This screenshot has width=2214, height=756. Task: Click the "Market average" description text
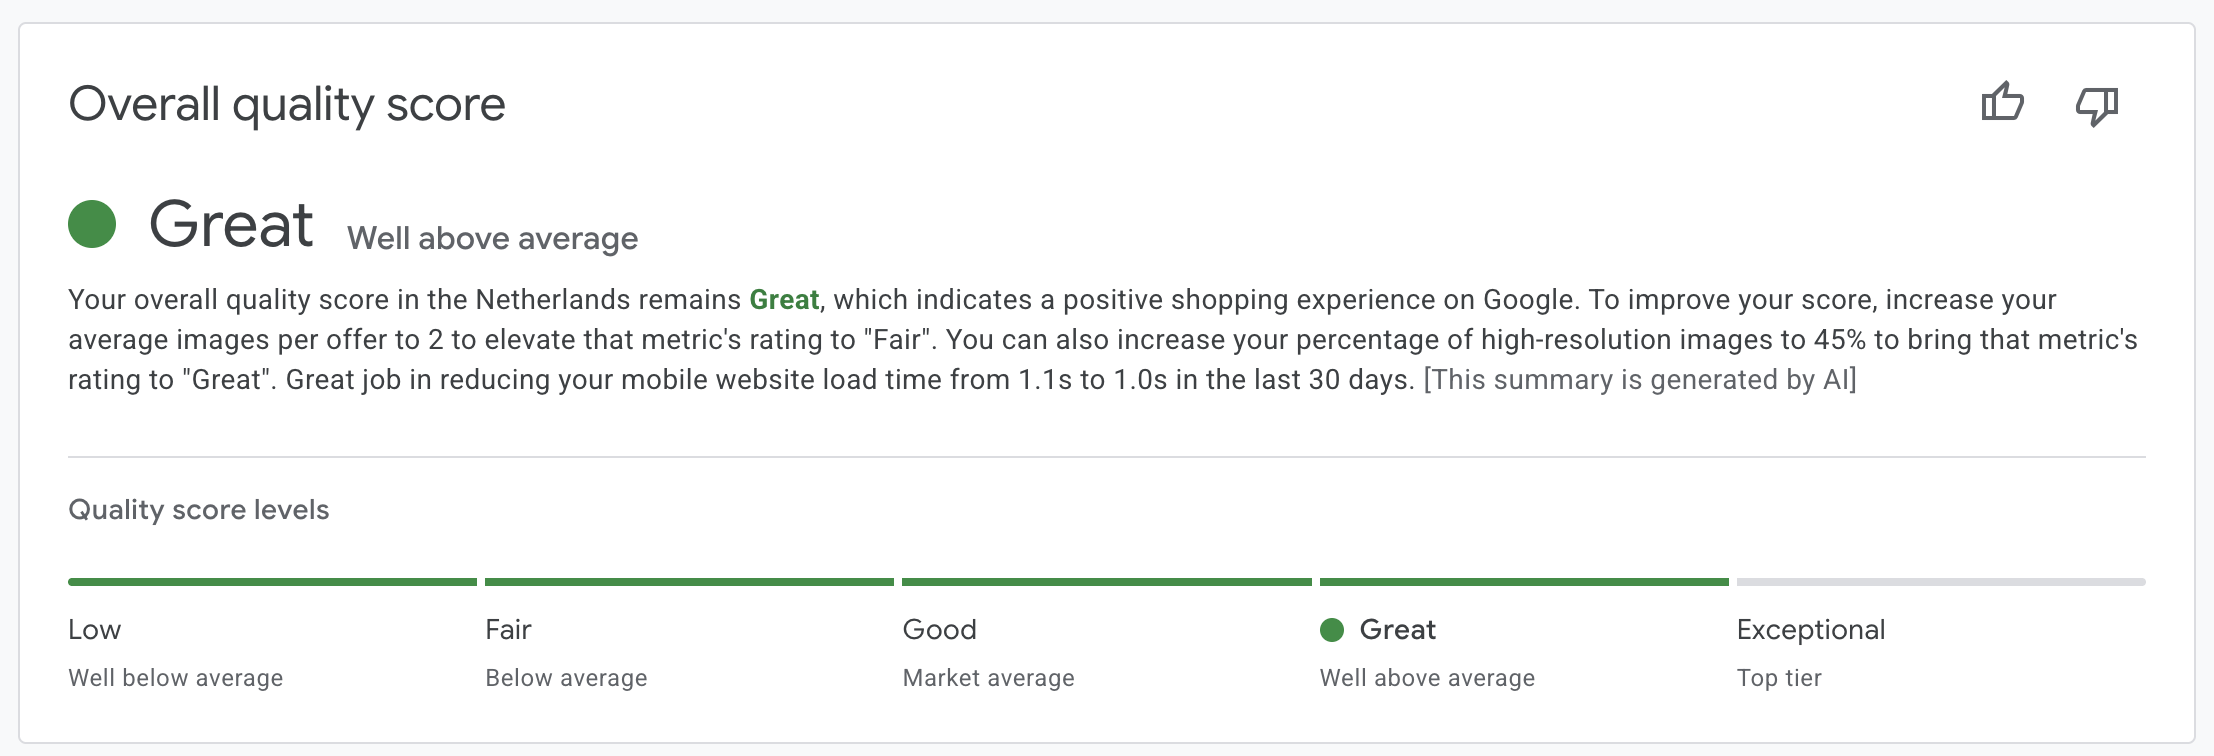[988, 678]
